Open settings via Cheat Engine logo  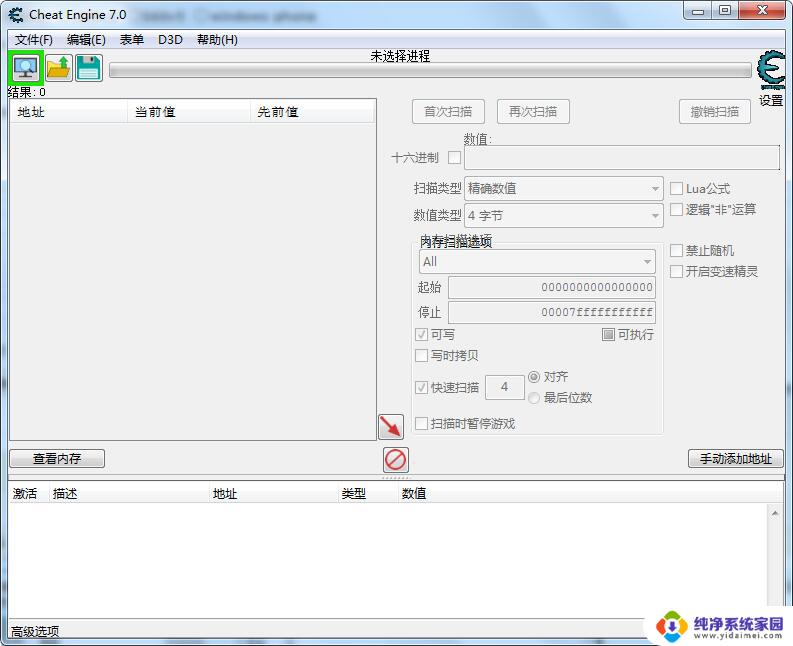[771, 72]
